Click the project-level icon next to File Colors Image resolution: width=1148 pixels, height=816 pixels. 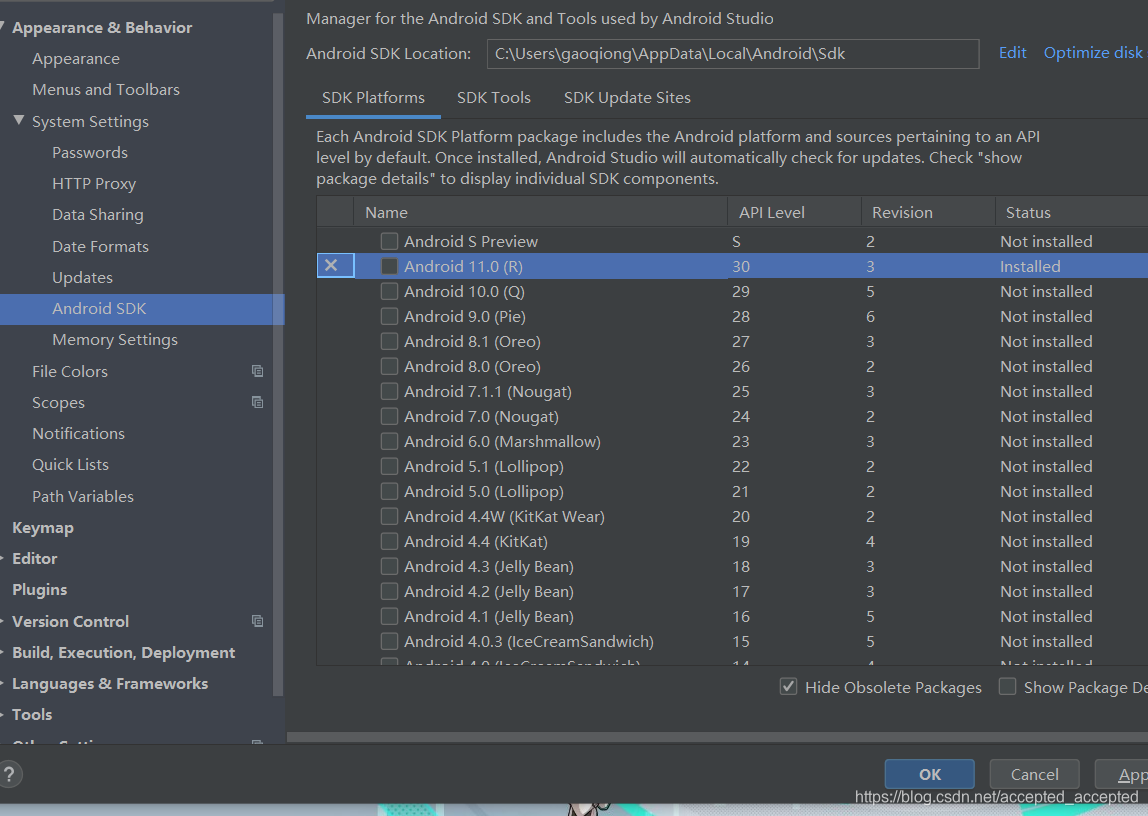[258, 371]
